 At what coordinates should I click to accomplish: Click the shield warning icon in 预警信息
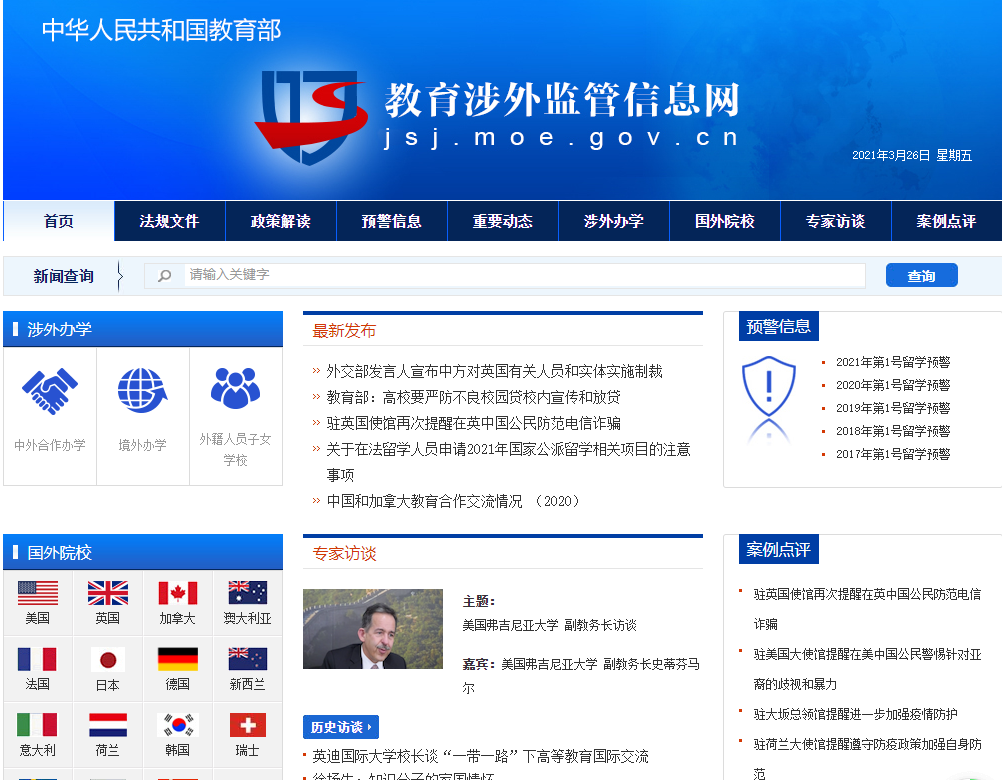pos(769,387)
